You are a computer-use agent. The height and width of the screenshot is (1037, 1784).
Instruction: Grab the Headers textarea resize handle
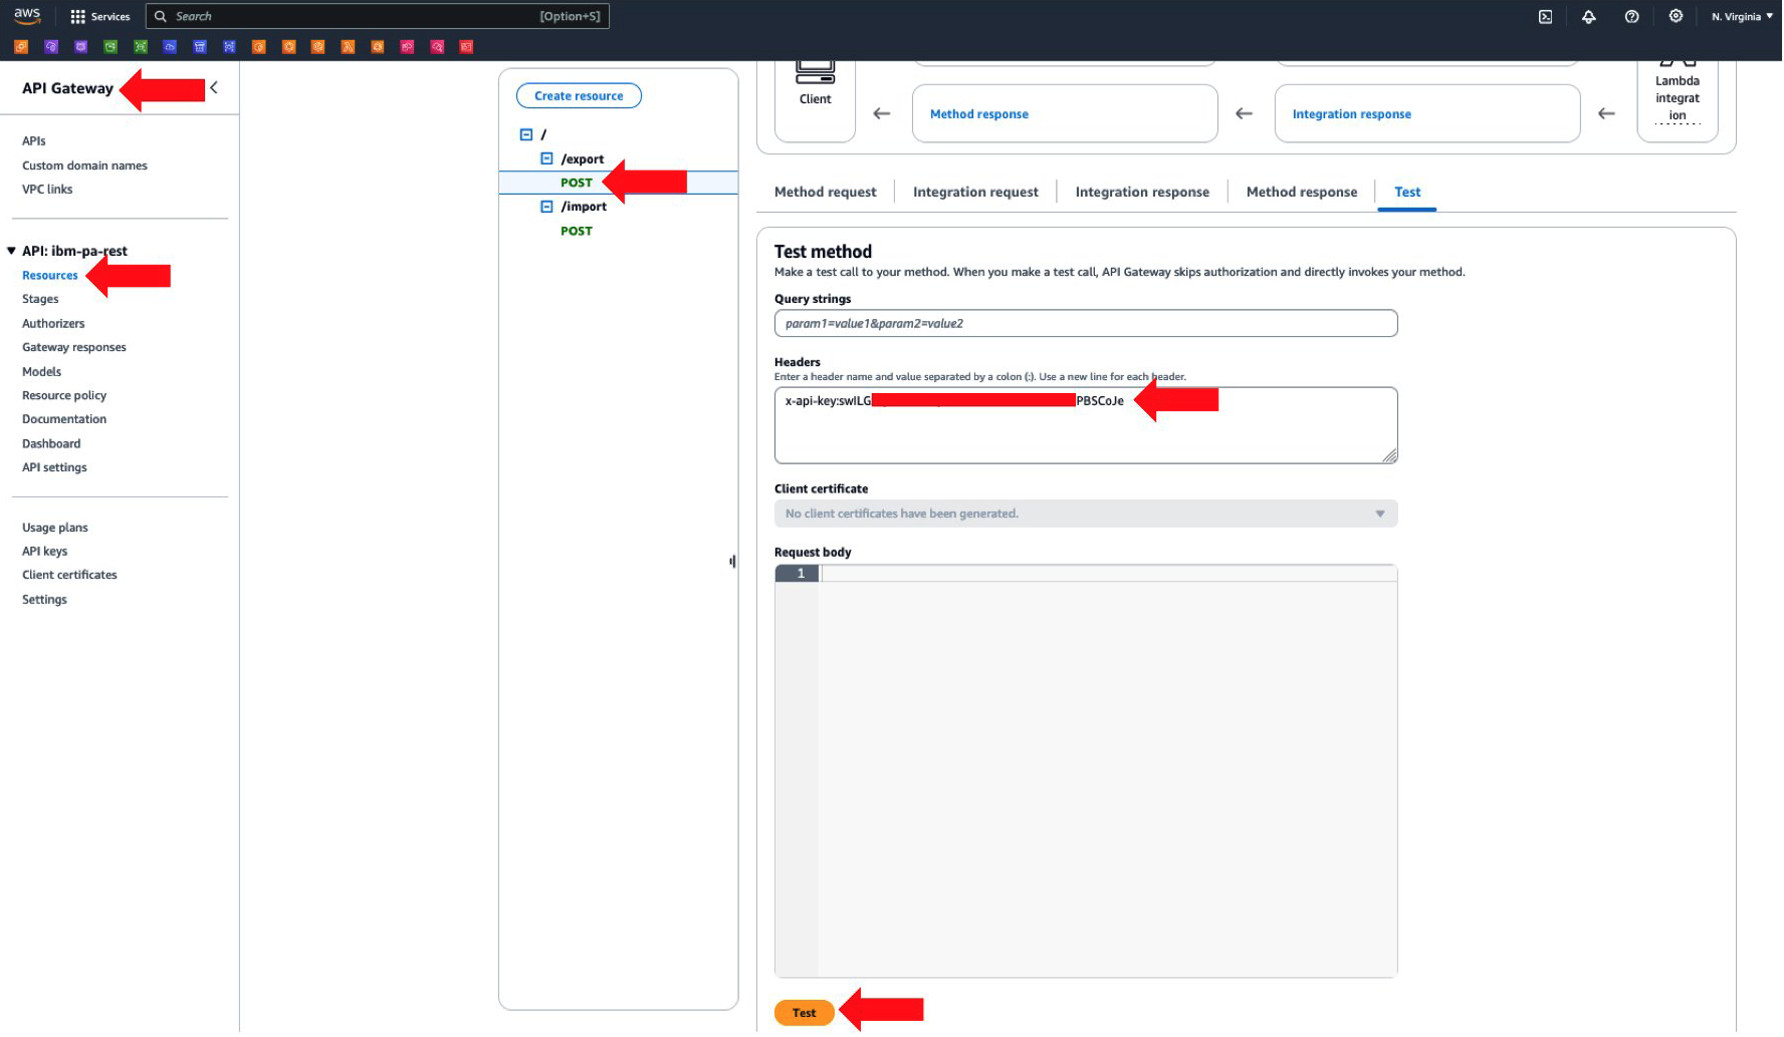click(x=1391, y=456)
